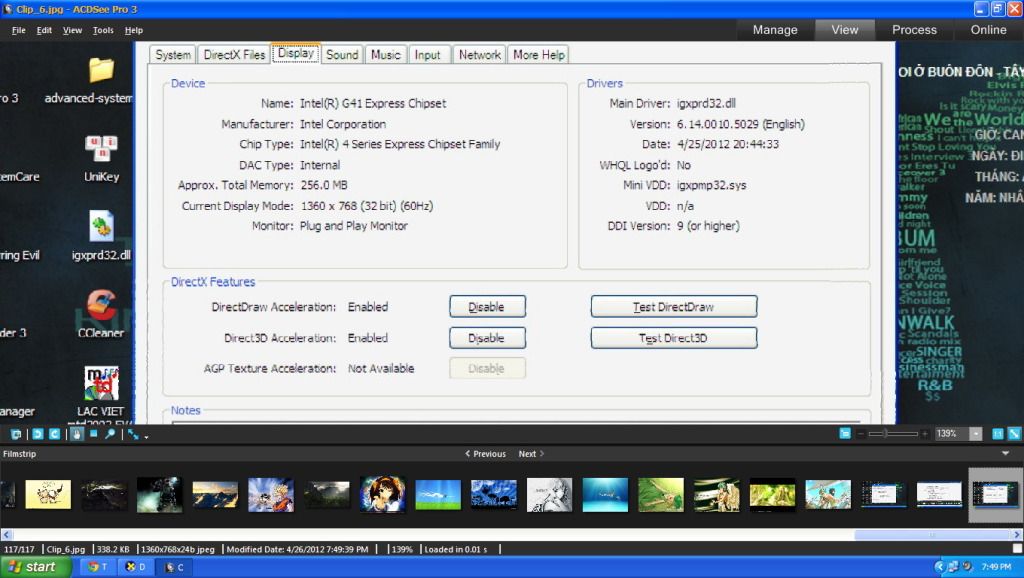The width and height of the screenshot is (1024, 578).
Task: Open the File menu
Action: (x=19, y=30)
